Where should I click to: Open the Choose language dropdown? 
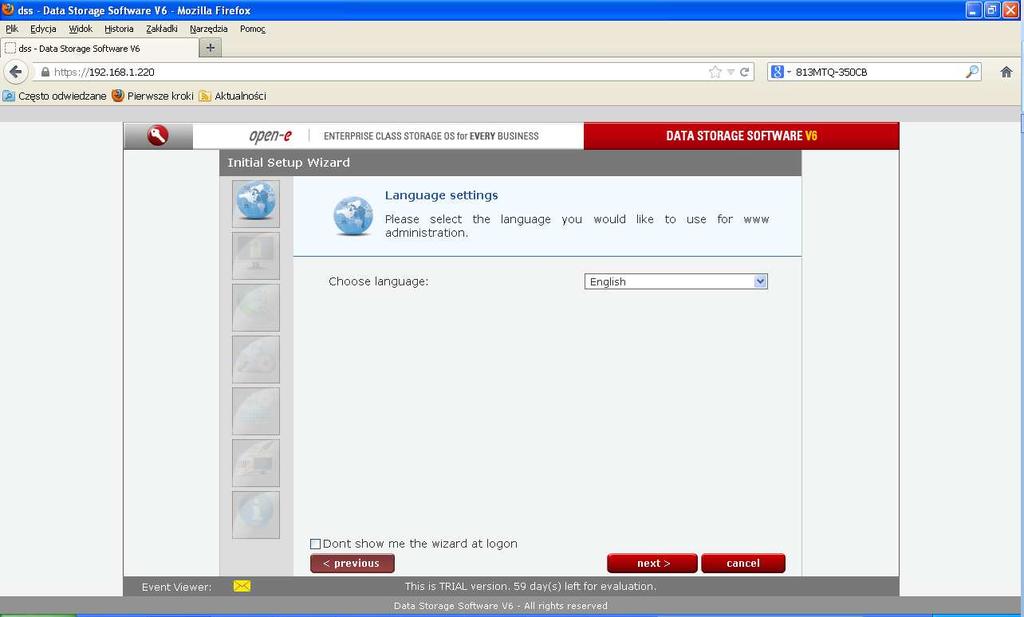pyautogui.click(x=676, y=281)
